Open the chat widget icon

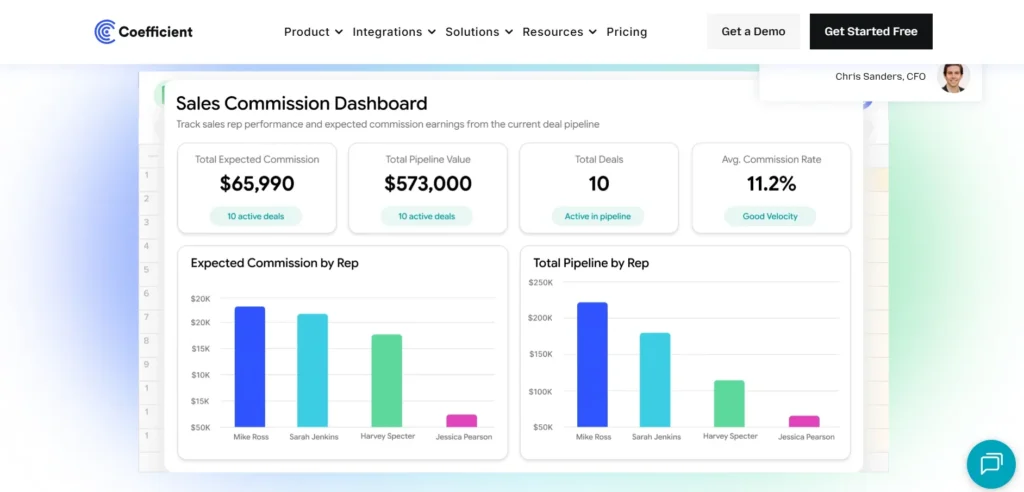point(991,464)
